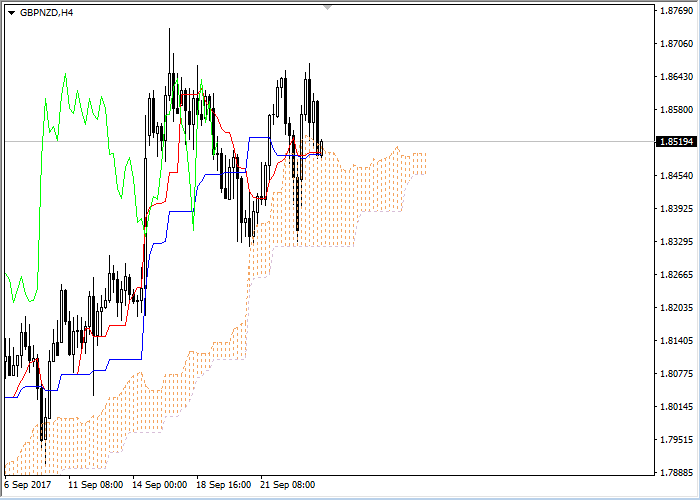Click the 21 Sep 08:00 time label
Viewport: 700px width, 500px height.
pyautogui.click(x=288, y=485)
